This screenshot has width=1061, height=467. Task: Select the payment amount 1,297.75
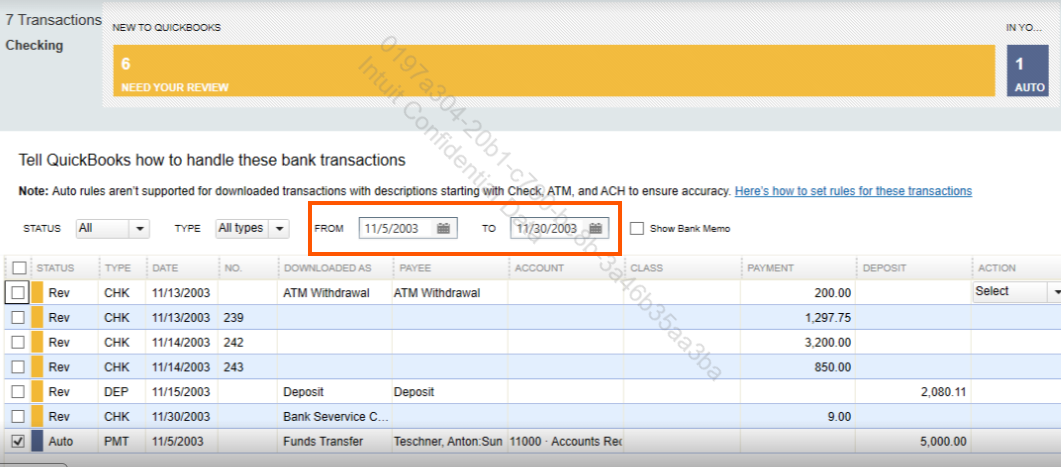click(x=829, y=318)
